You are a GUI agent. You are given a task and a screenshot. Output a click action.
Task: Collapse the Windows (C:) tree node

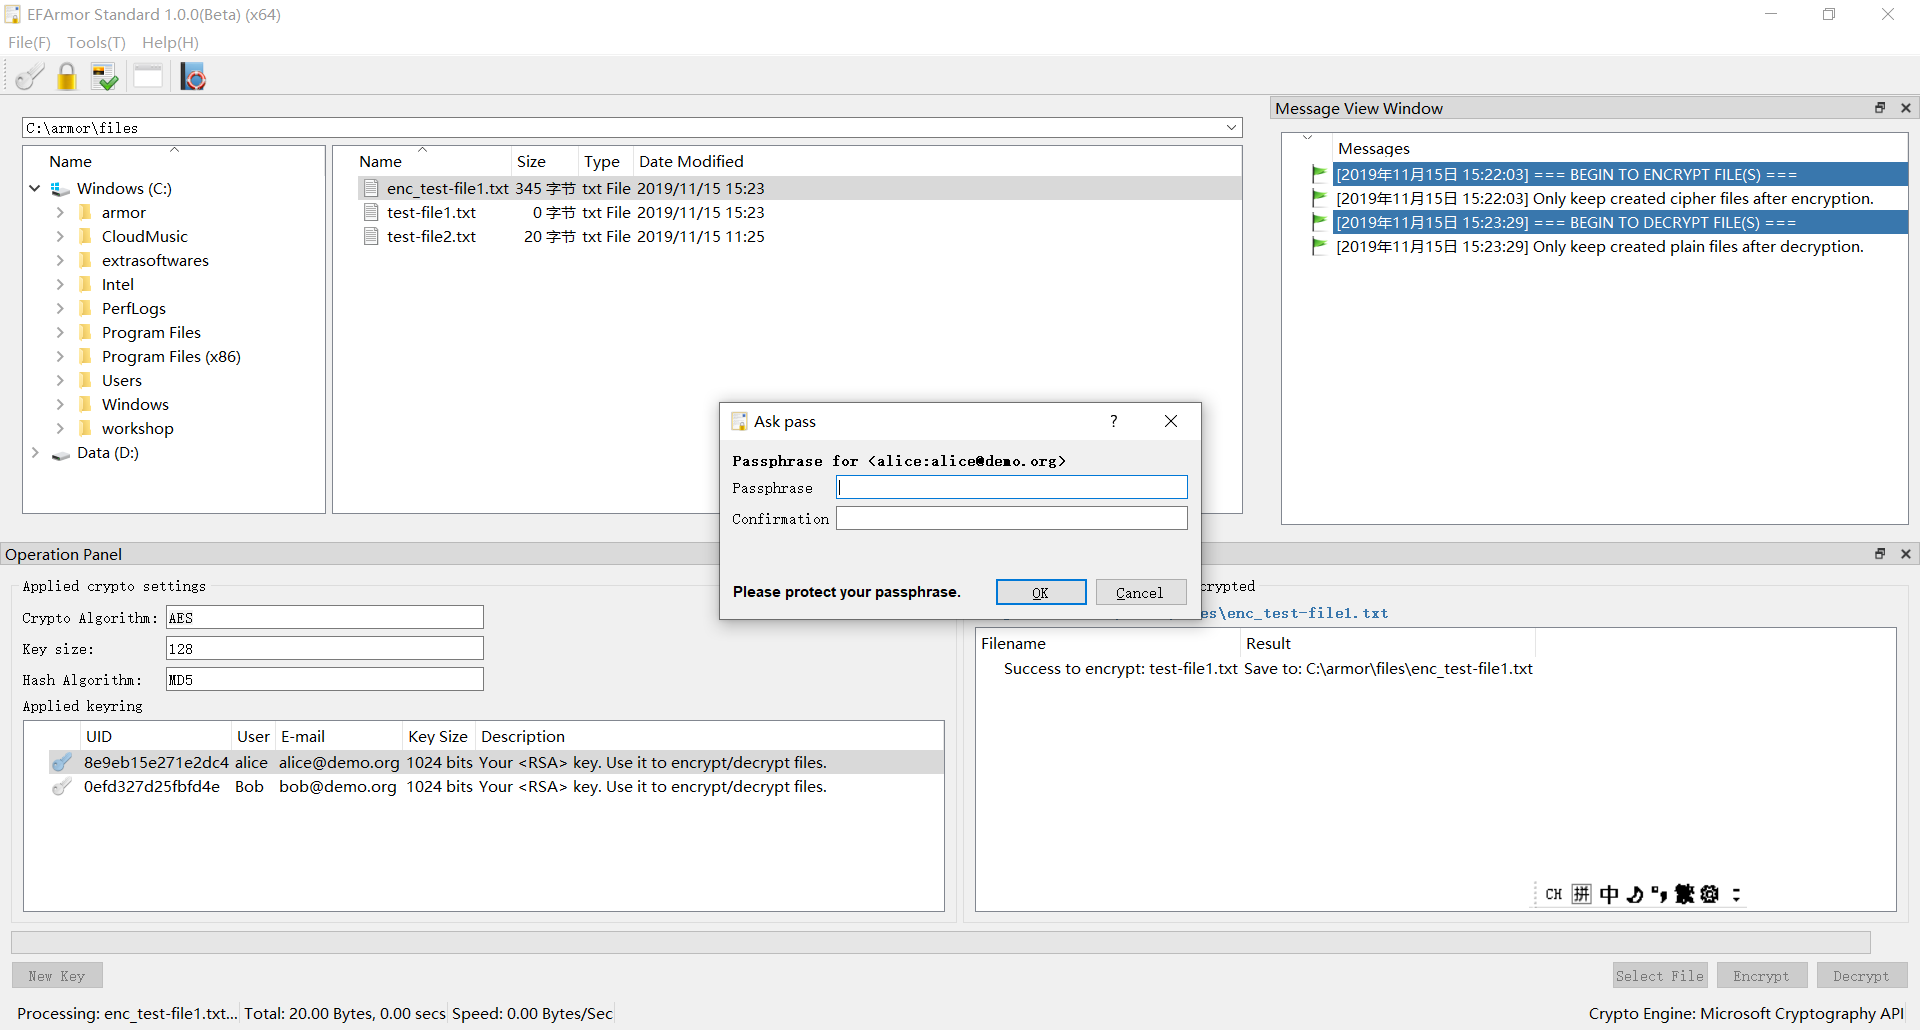click(35, 188)
